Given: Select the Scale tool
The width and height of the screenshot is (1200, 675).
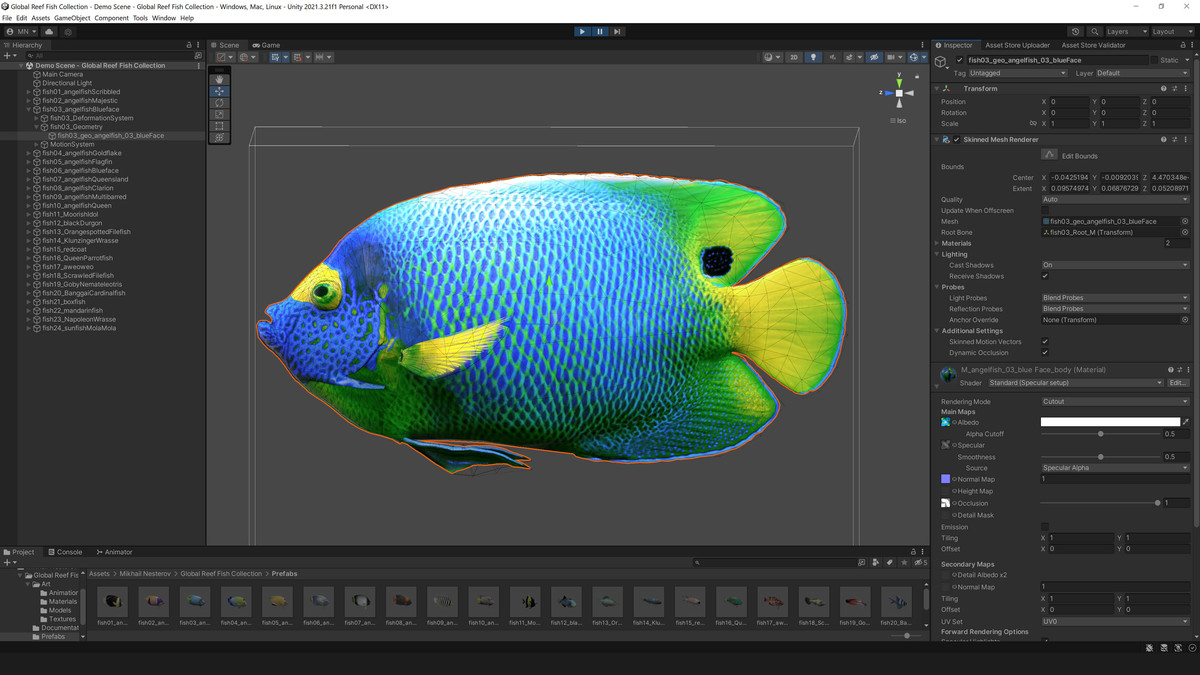Looking at the screenshot, I should coord(219,114).
